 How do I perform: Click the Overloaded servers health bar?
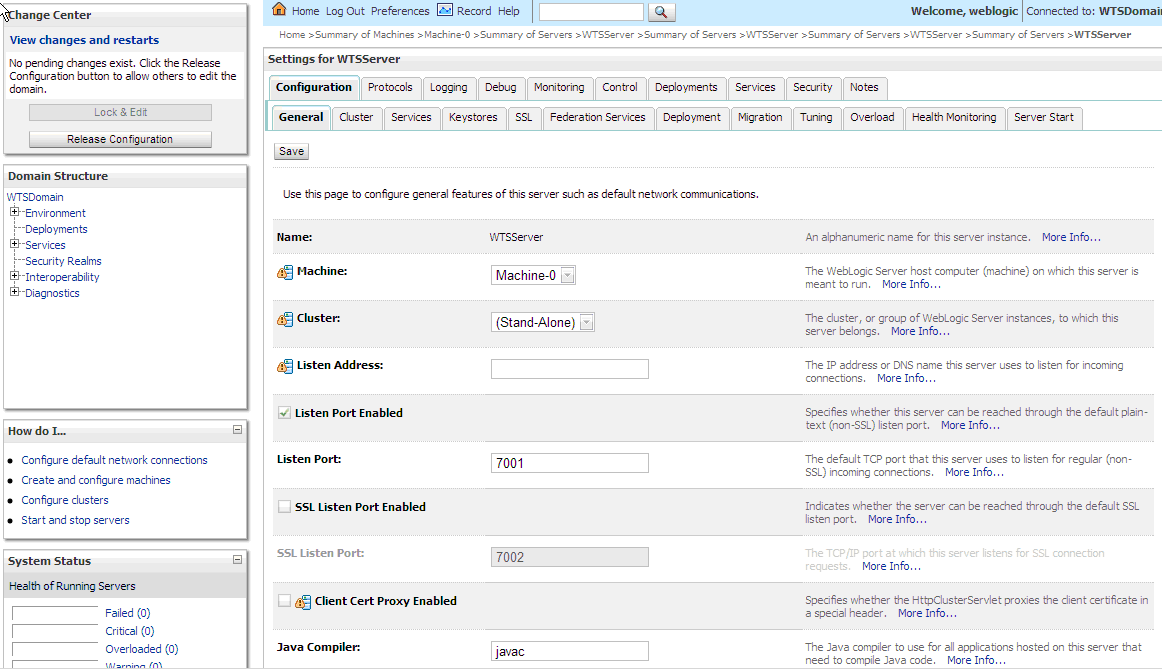[x=55, y=650]
